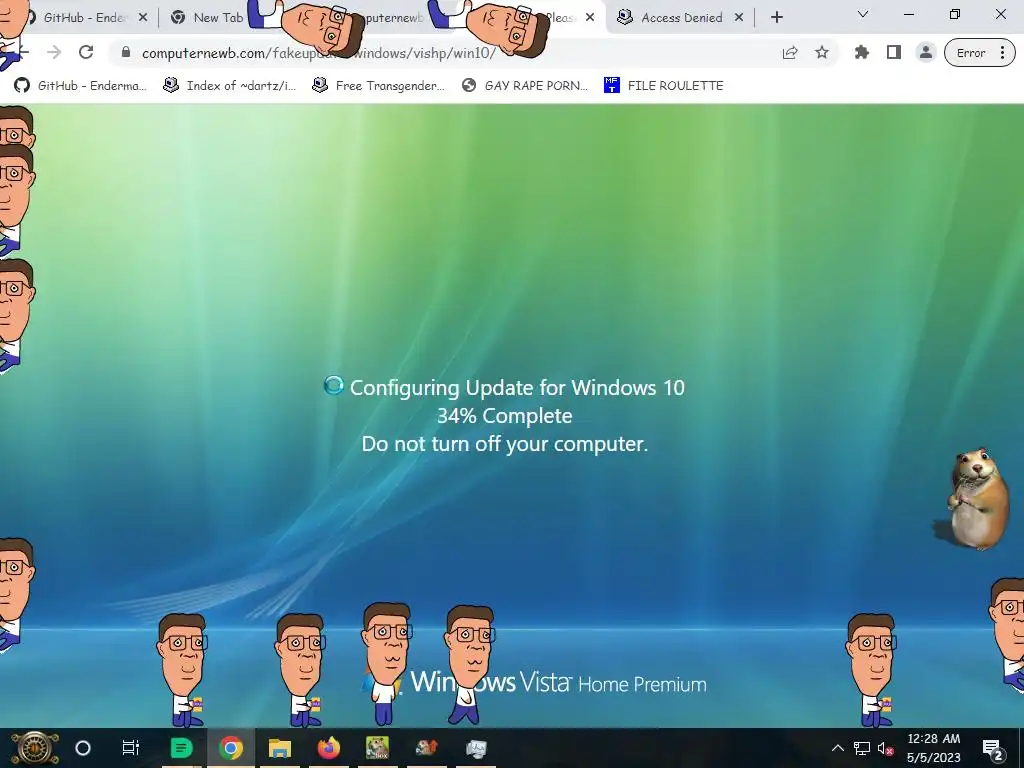
Task: Open the squirrel-with-arrow taskbar app
Action: point(426,748)
